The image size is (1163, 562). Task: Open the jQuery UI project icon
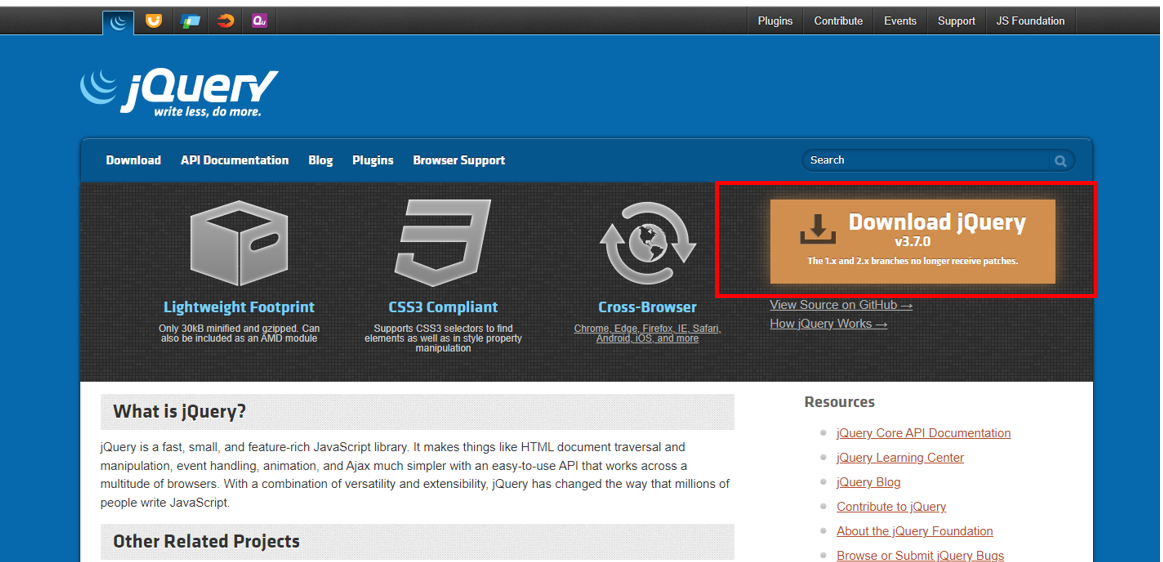(154, 21)
